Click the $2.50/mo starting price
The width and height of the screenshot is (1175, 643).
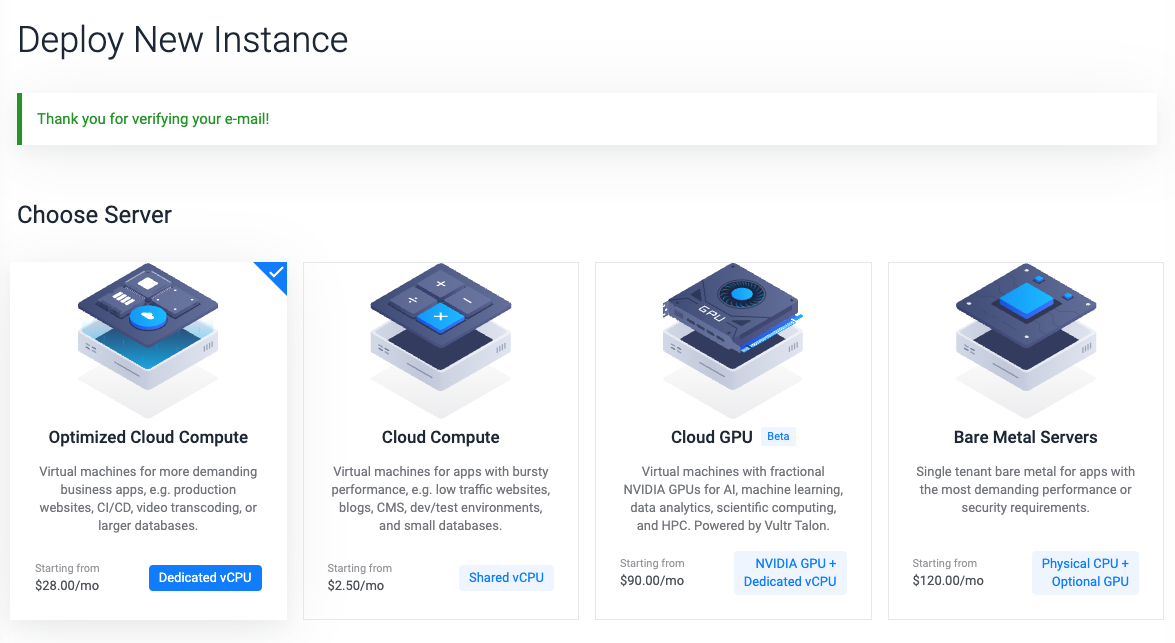[x=356, y=585]
